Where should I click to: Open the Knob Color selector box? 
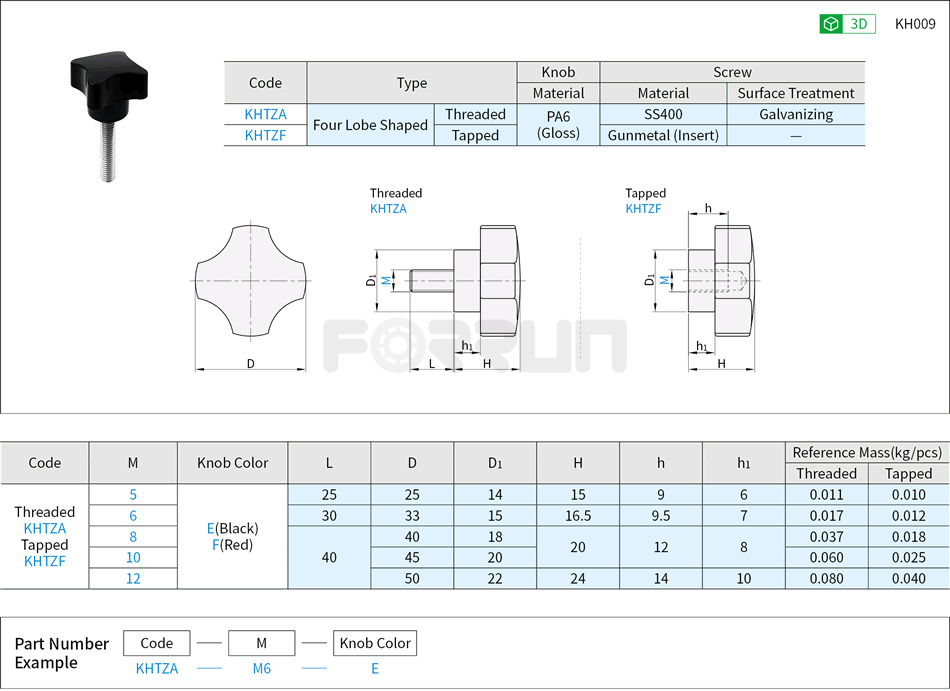[x=375, y=643]
